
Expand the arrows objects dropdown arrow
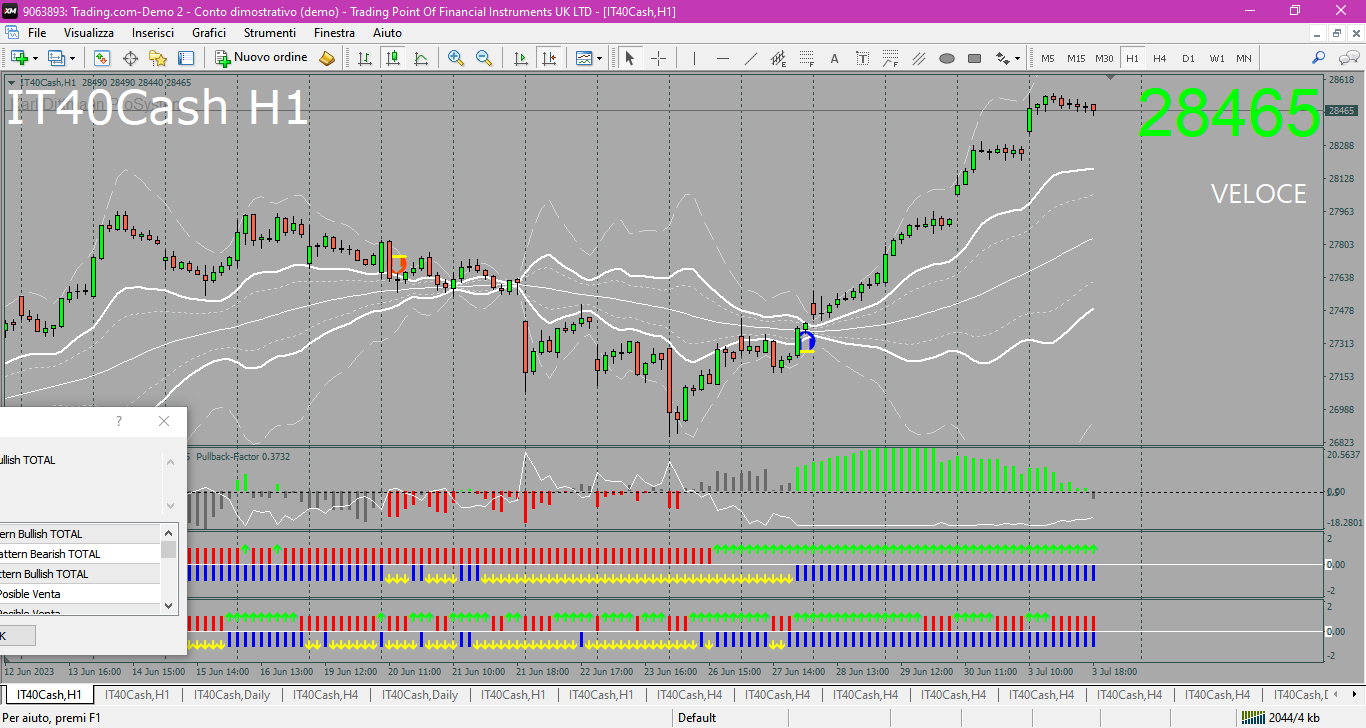click(1018, 58)
